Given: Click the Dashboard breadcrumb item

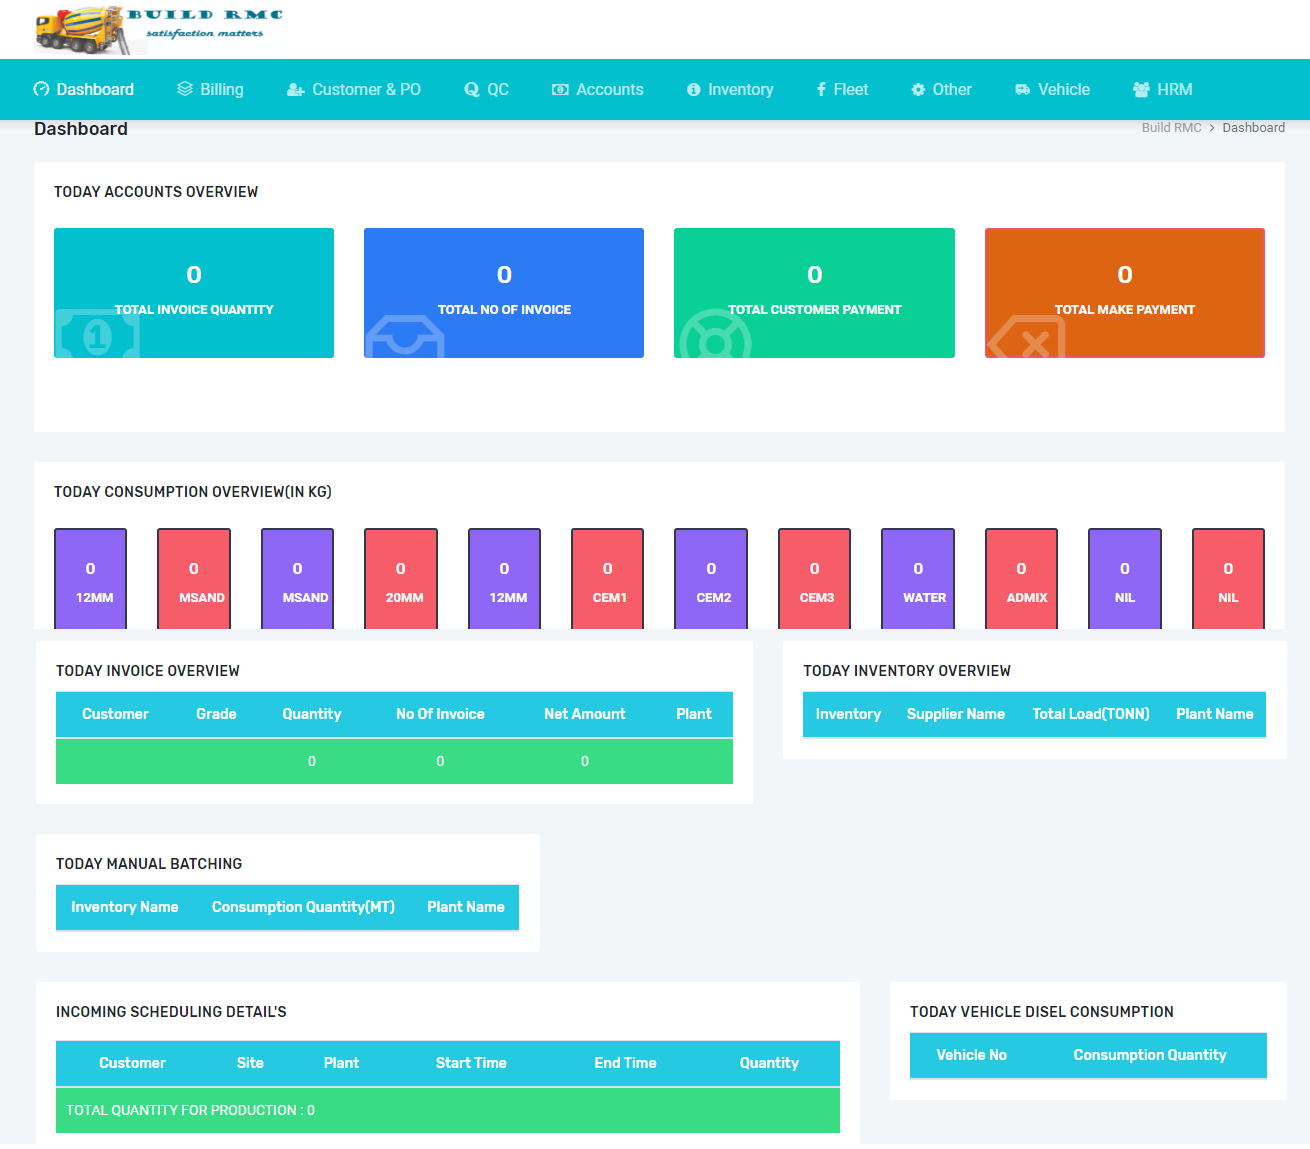Looking at the screenshot, I should click(x=1253, y=128).
